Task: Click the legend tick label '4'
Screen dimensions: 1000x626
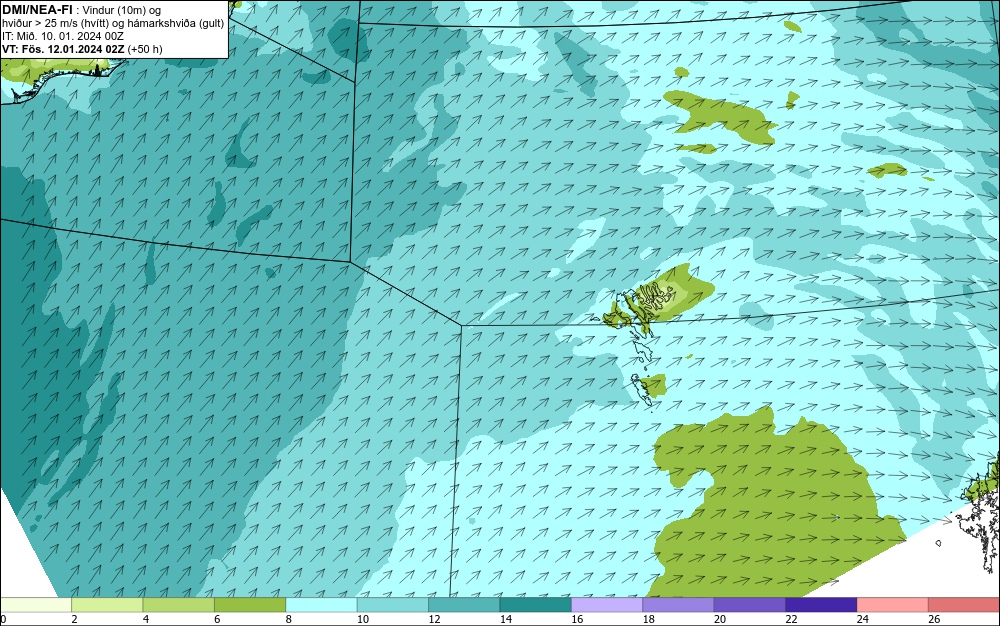Action: [146, 619]
